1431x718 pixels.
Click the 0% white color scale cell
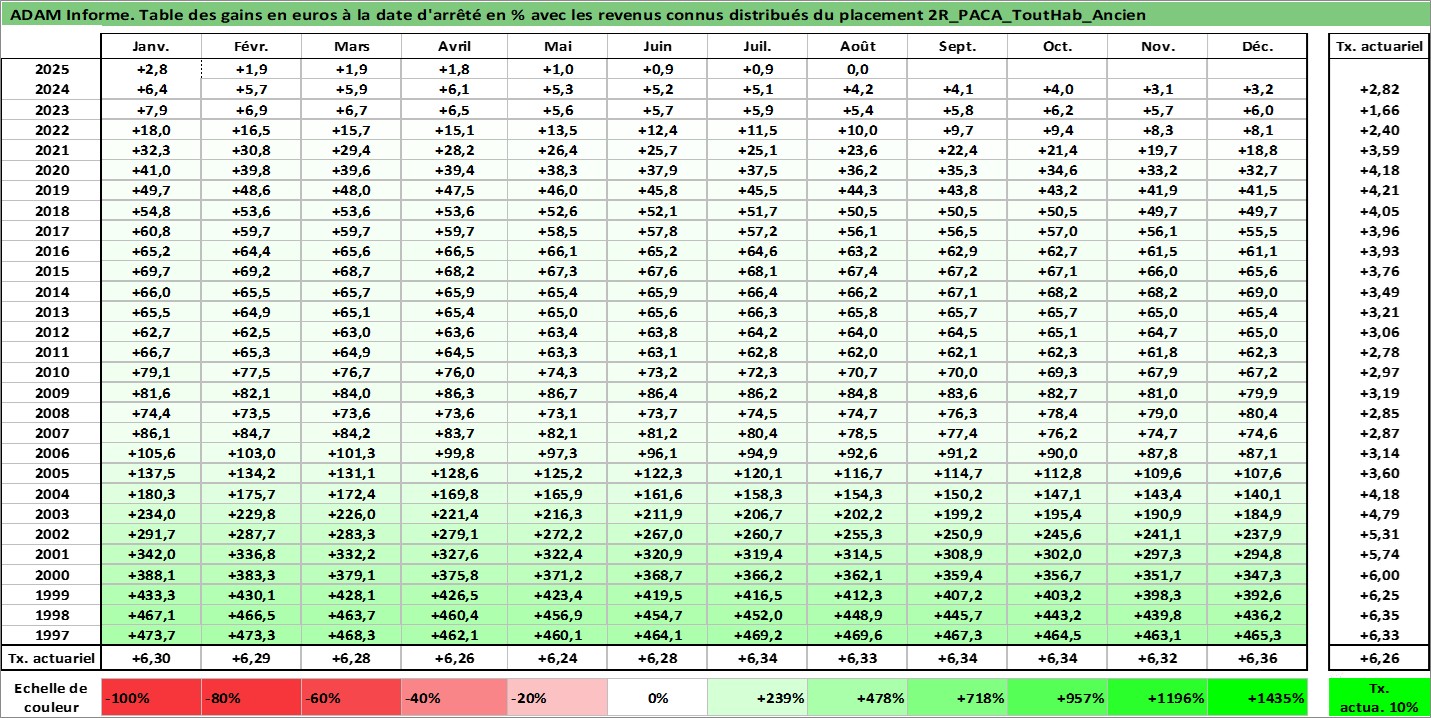point(656,698)
